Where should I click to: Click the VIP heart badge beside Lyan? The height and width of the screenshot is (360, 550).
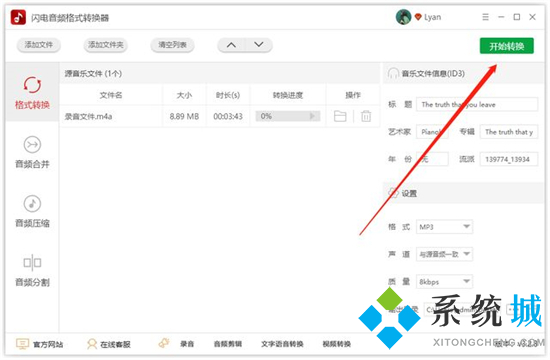click(x=418, y=17)
